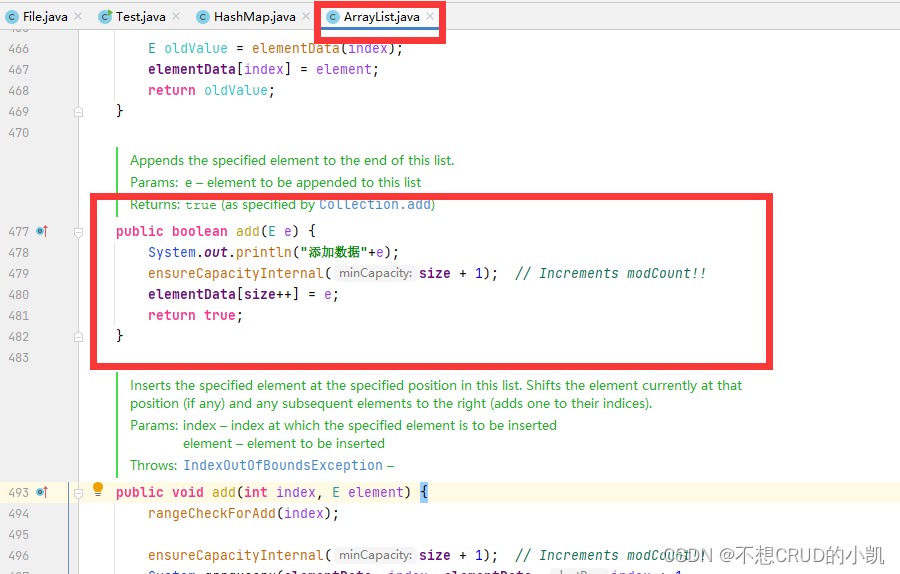Click the ArrayList.java class icon
The width and height of the screenshot is (900, 574).
tap(332, 17)
